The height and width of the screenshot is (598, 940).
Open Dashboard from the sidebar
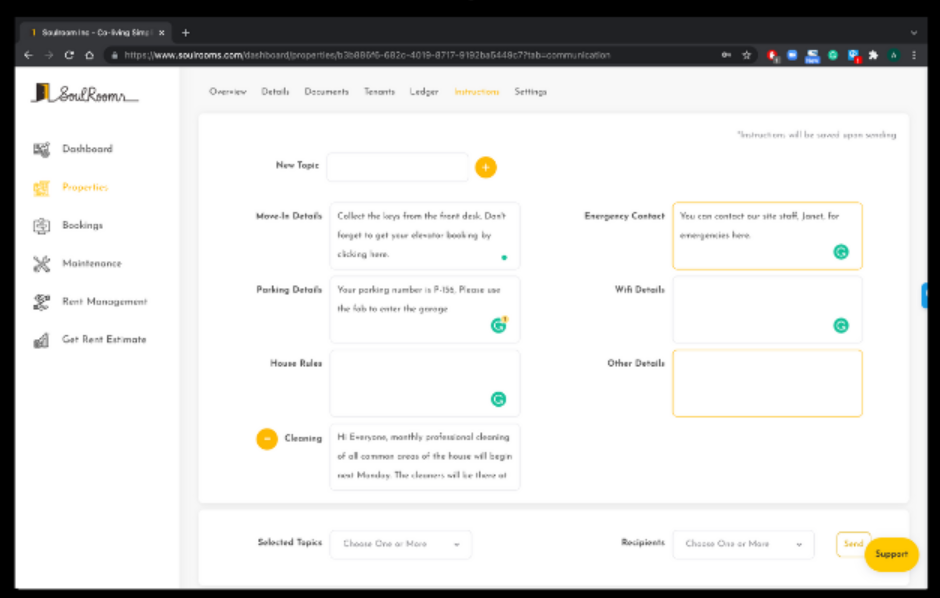tap(87, 149)
